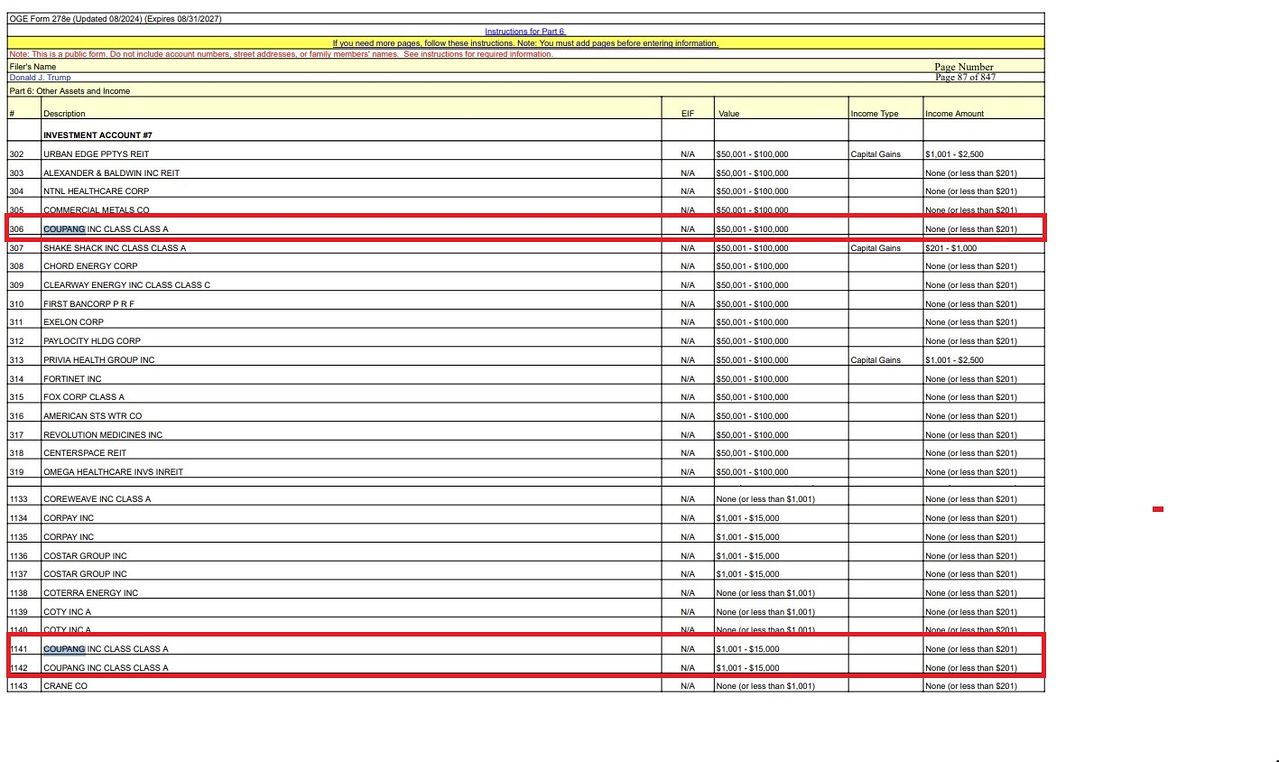Click the EIF column header
1279x762 pixels.
[x=687, y=114]
